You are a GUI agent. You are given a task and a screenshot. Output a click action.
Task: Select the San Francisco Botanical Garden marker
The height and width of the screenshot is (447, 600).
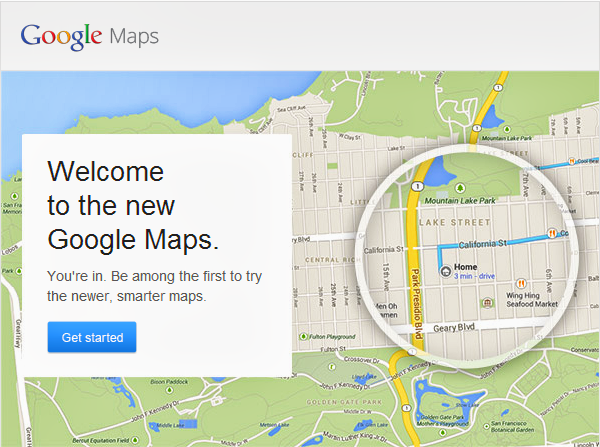pos(486,426)
